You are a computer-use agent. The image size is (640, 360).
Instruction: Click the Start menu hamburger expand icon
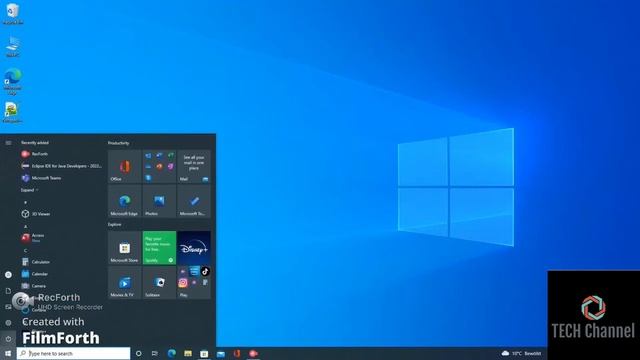coord(8,143)
